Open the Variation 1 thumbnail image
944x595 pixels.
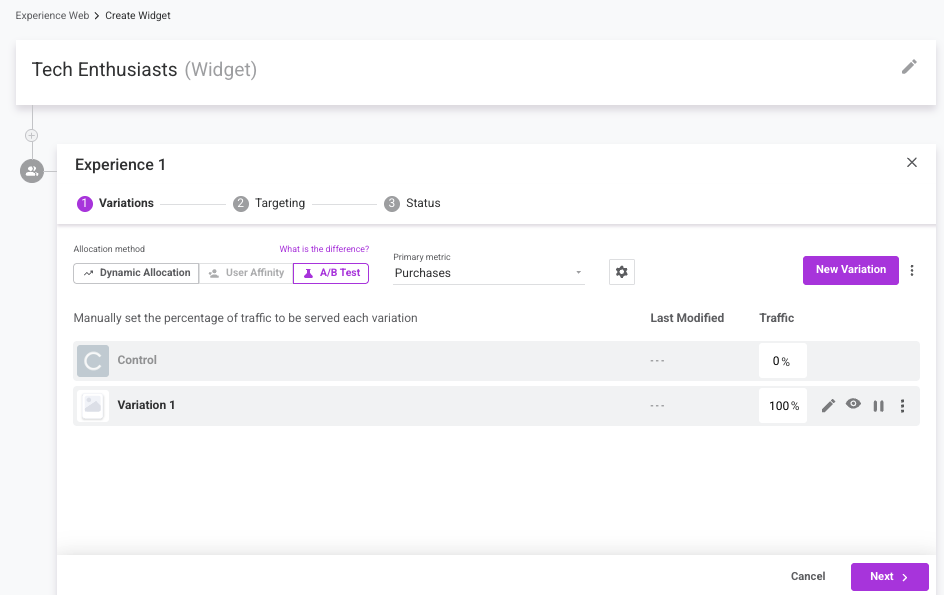[x=93, y=405]
